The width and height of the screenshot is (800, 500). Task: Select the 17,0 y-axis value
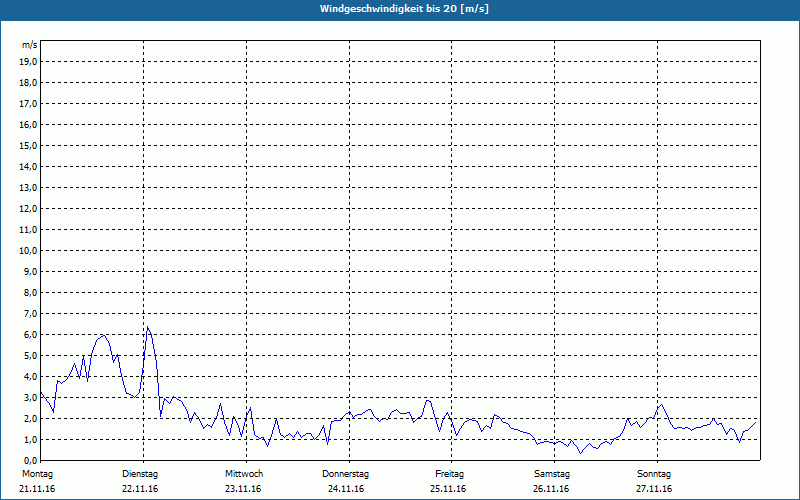coord(29,104)
